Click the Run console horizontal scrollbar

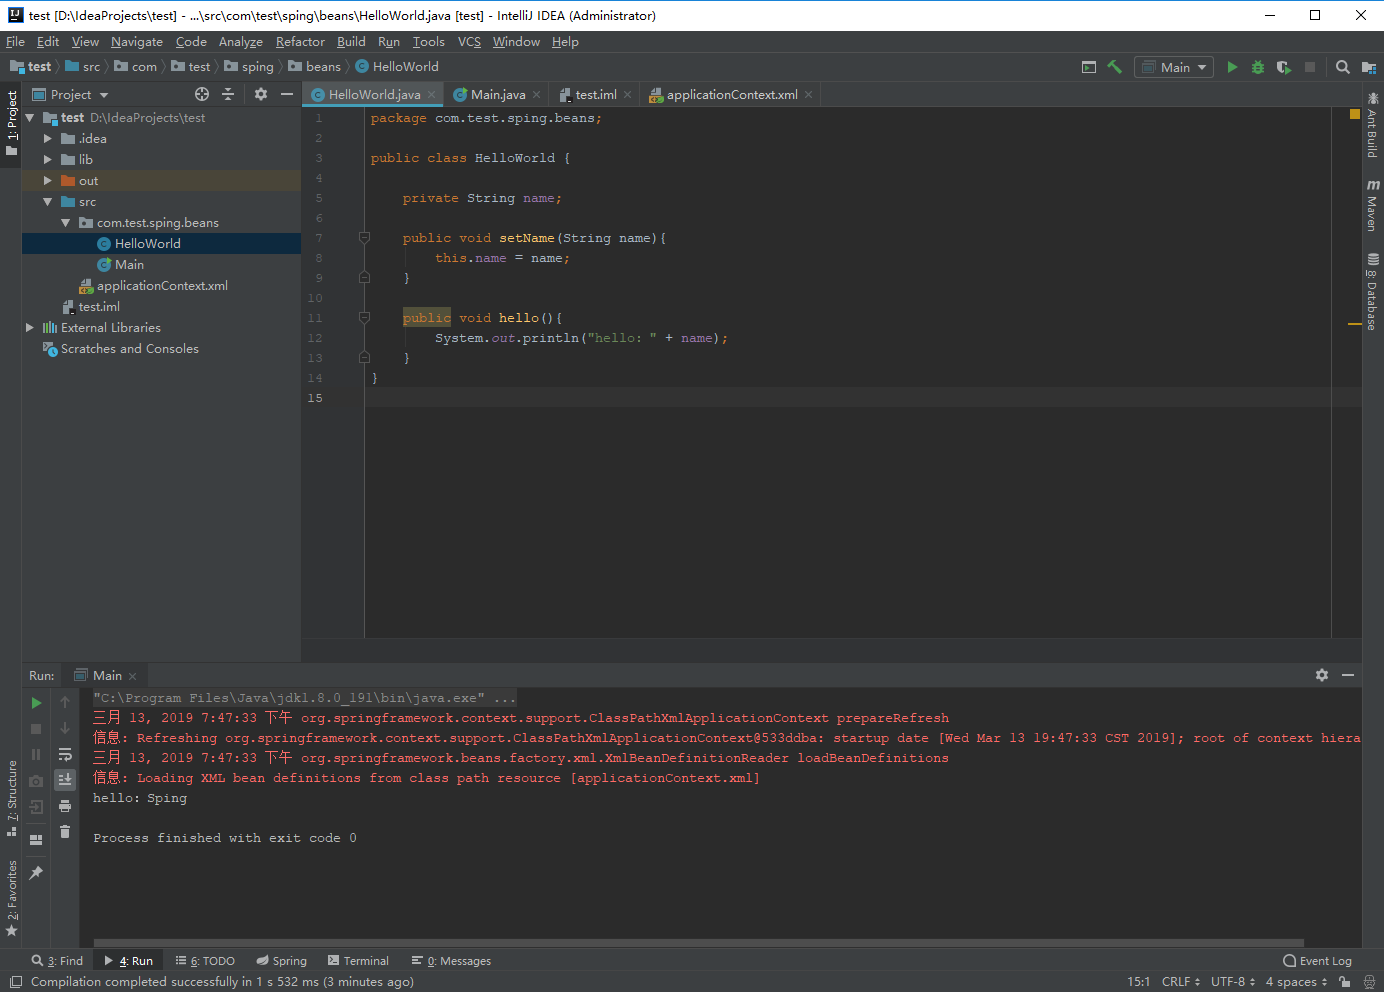point(698,942)
